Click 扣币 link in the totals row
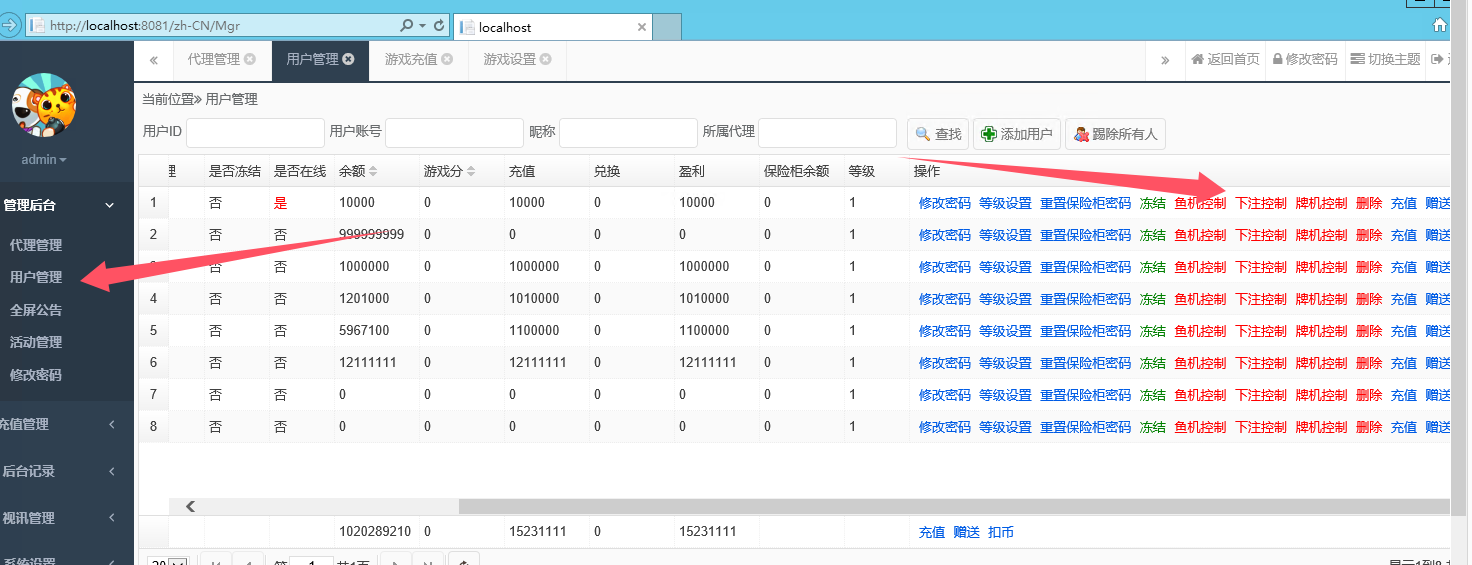This screenshot has width=1472, height=565. point(1001,532)
